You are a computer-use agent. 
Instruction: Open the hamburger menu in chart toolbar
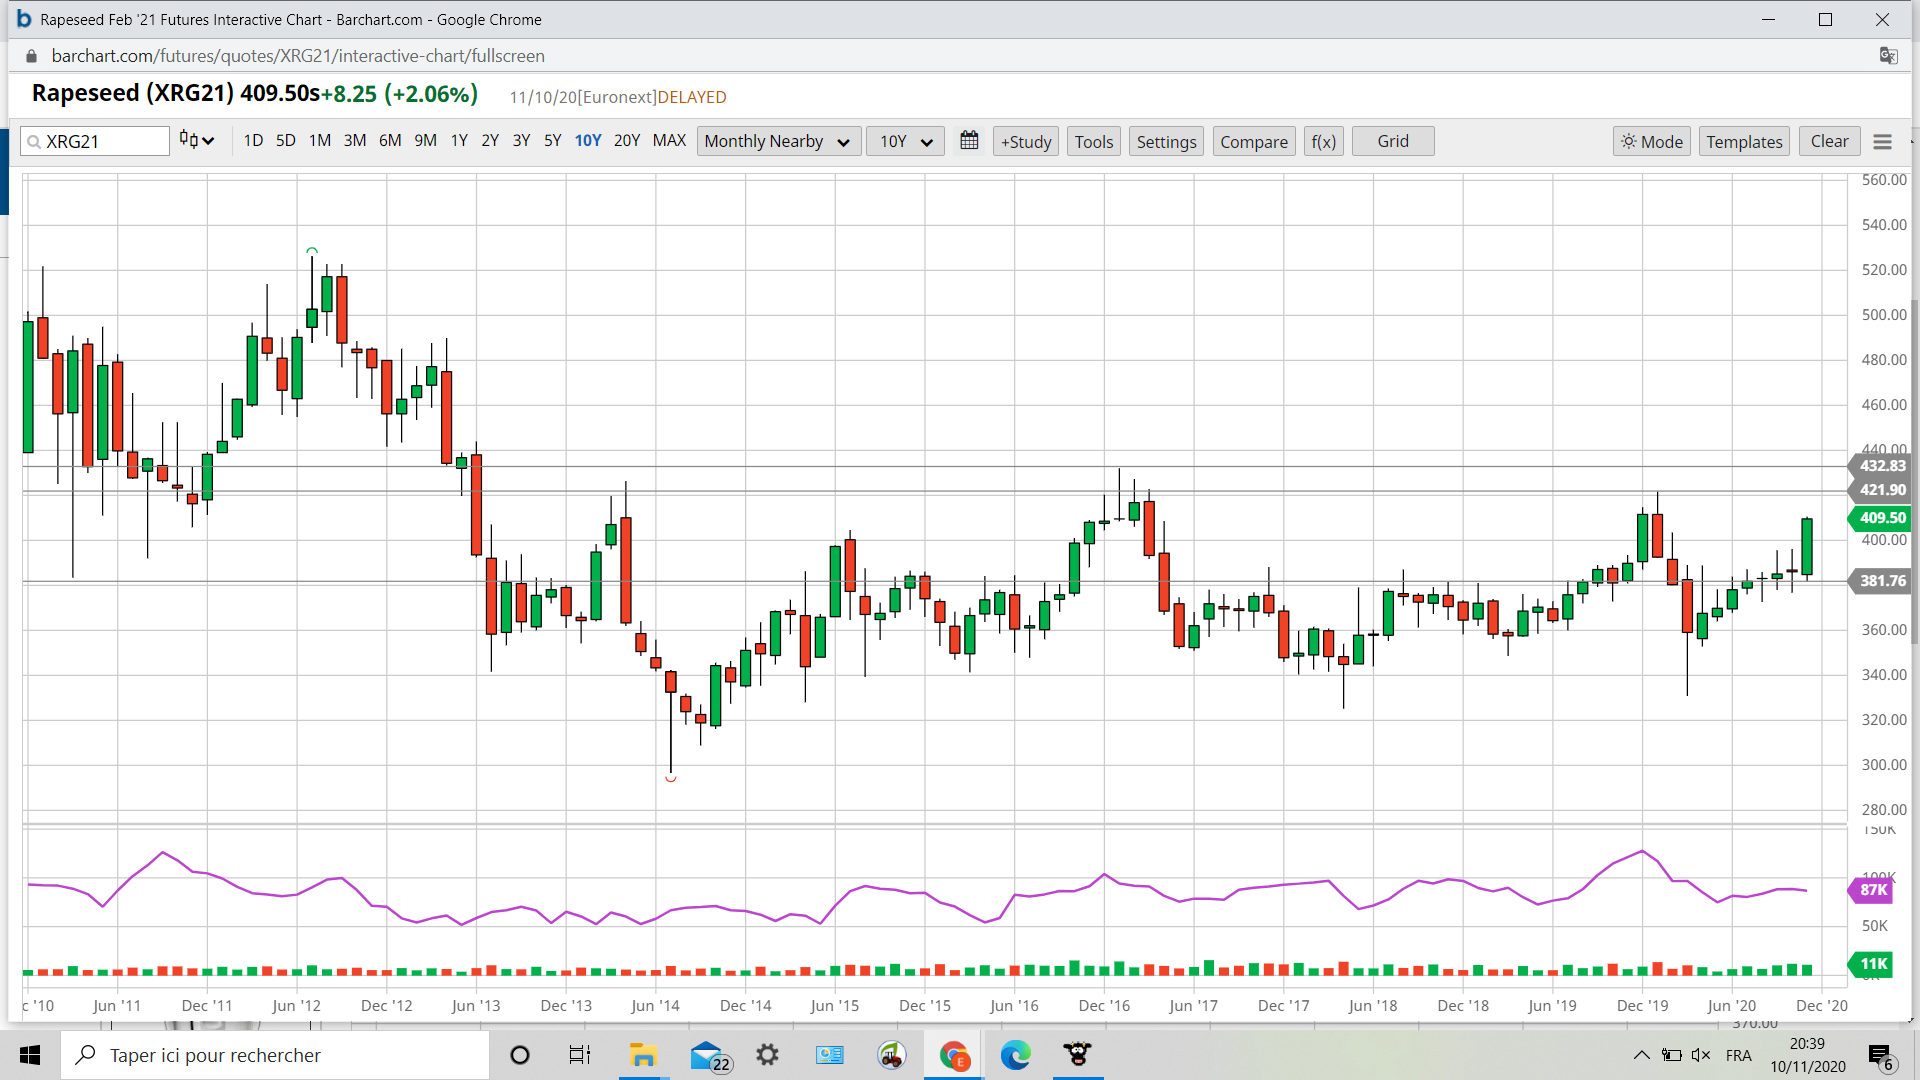[1882, 142]
